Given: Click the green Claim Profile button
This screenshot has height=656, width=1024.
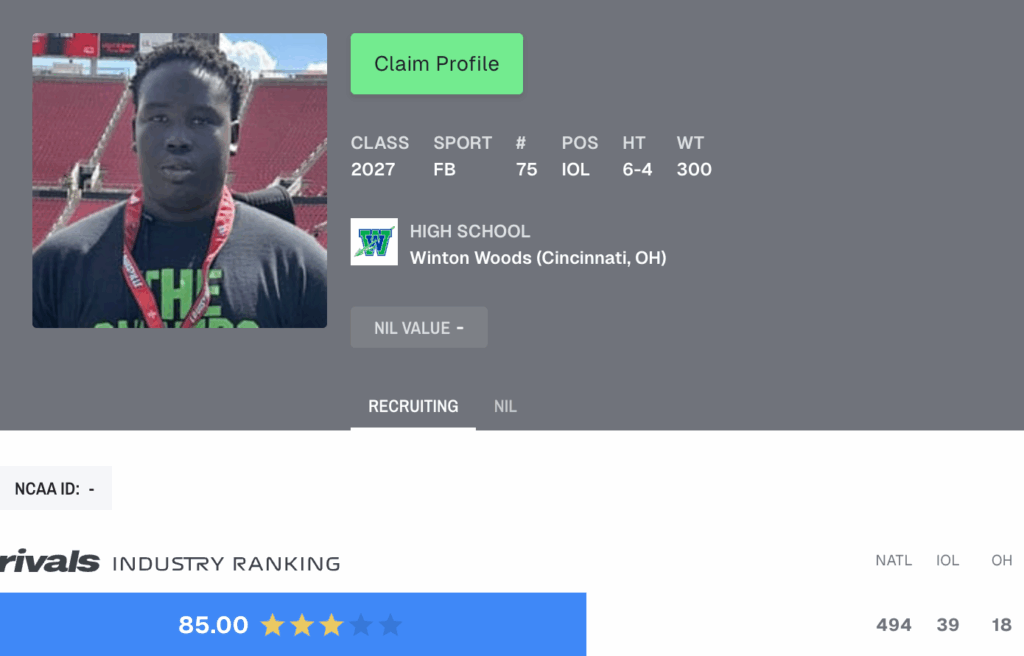Looking at the screenshot, I should point(437,64).
